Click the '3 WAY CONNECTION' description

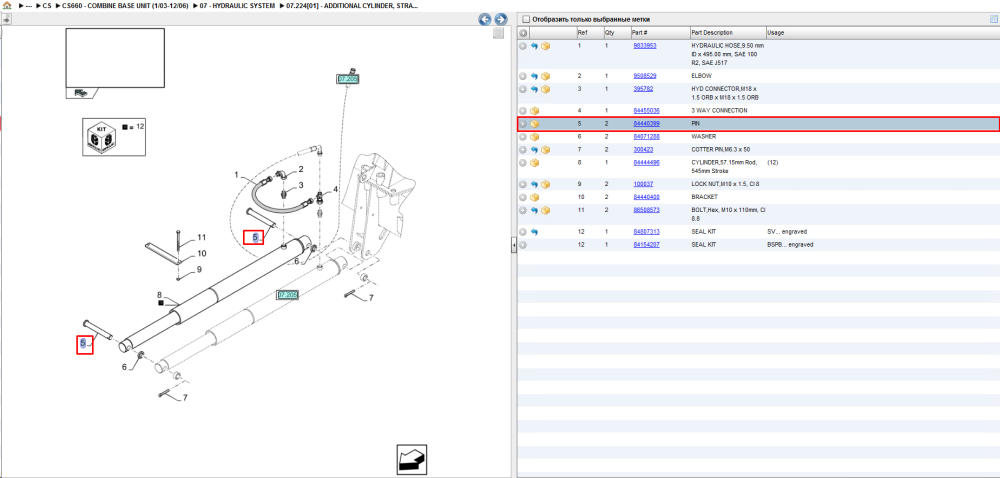719,111
